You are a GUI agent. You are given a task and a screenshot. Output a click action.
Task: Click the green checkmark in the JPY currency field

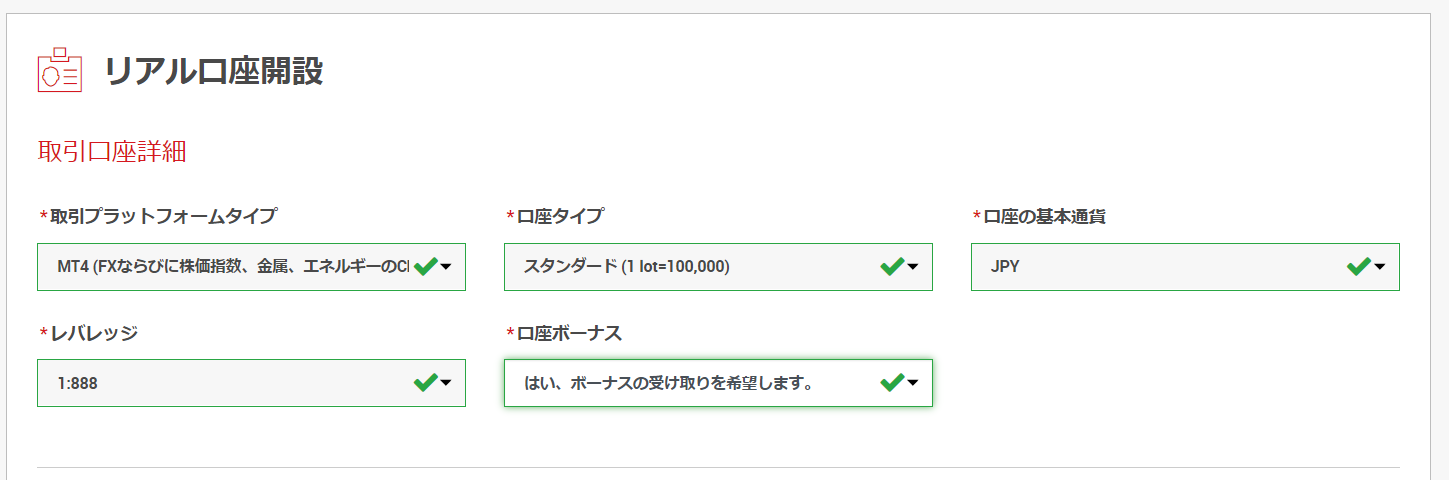(x=1359, y=266)
